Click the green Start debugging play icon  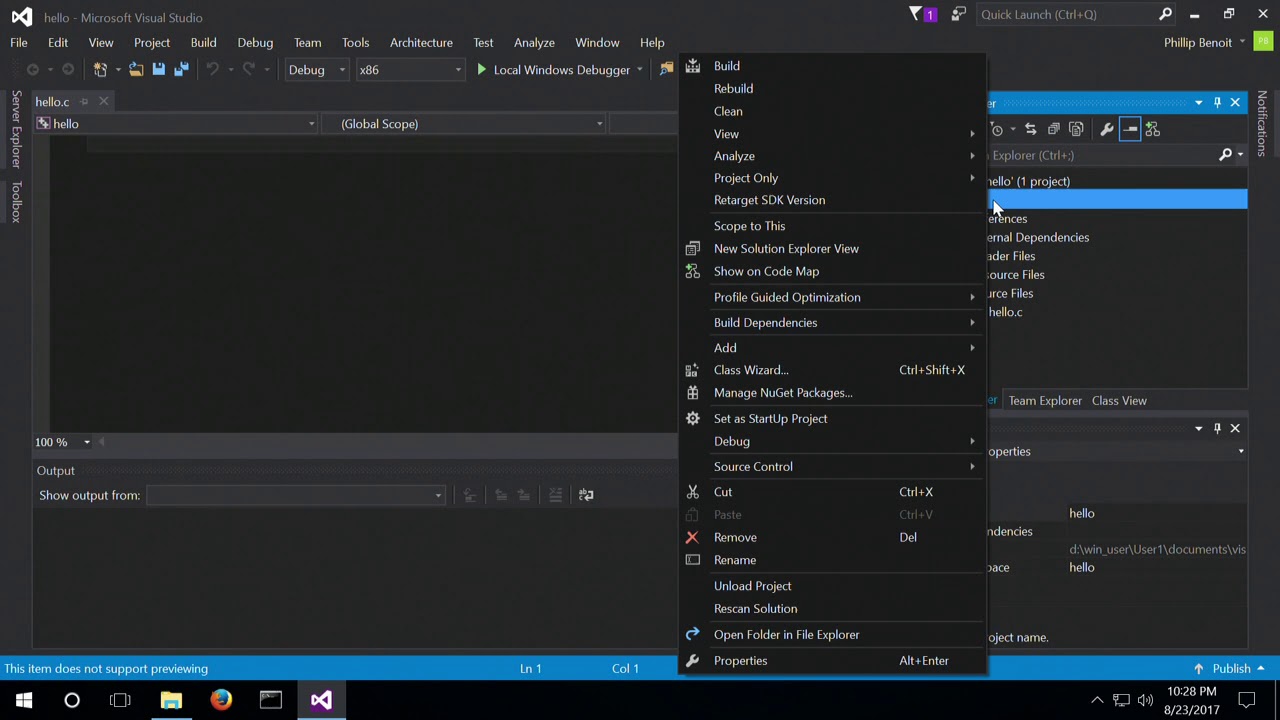click(x=482, y=70)
